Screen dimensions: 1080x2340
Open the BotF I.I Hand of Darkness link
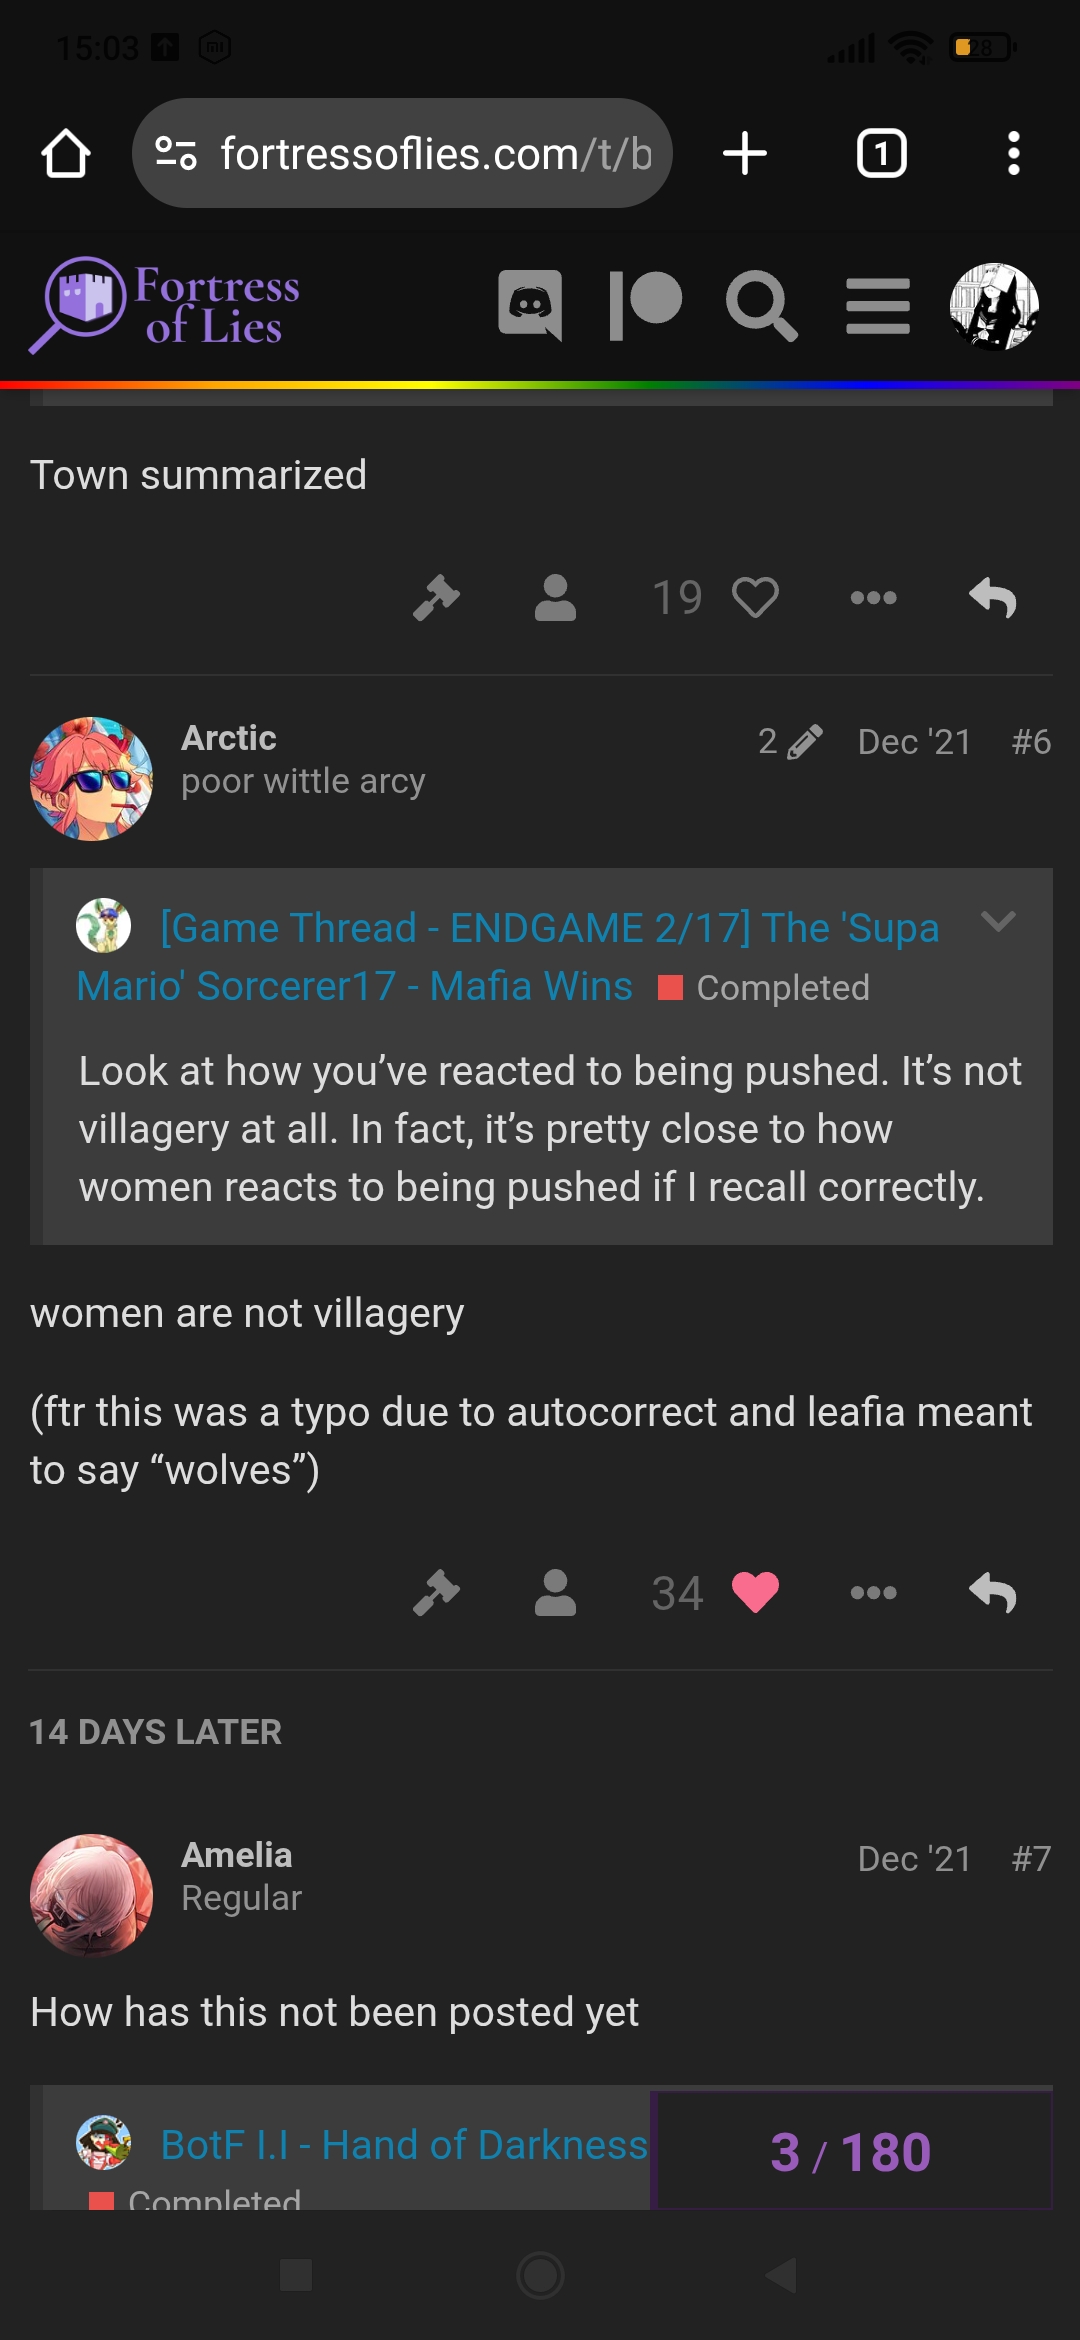pos(404,2145)
